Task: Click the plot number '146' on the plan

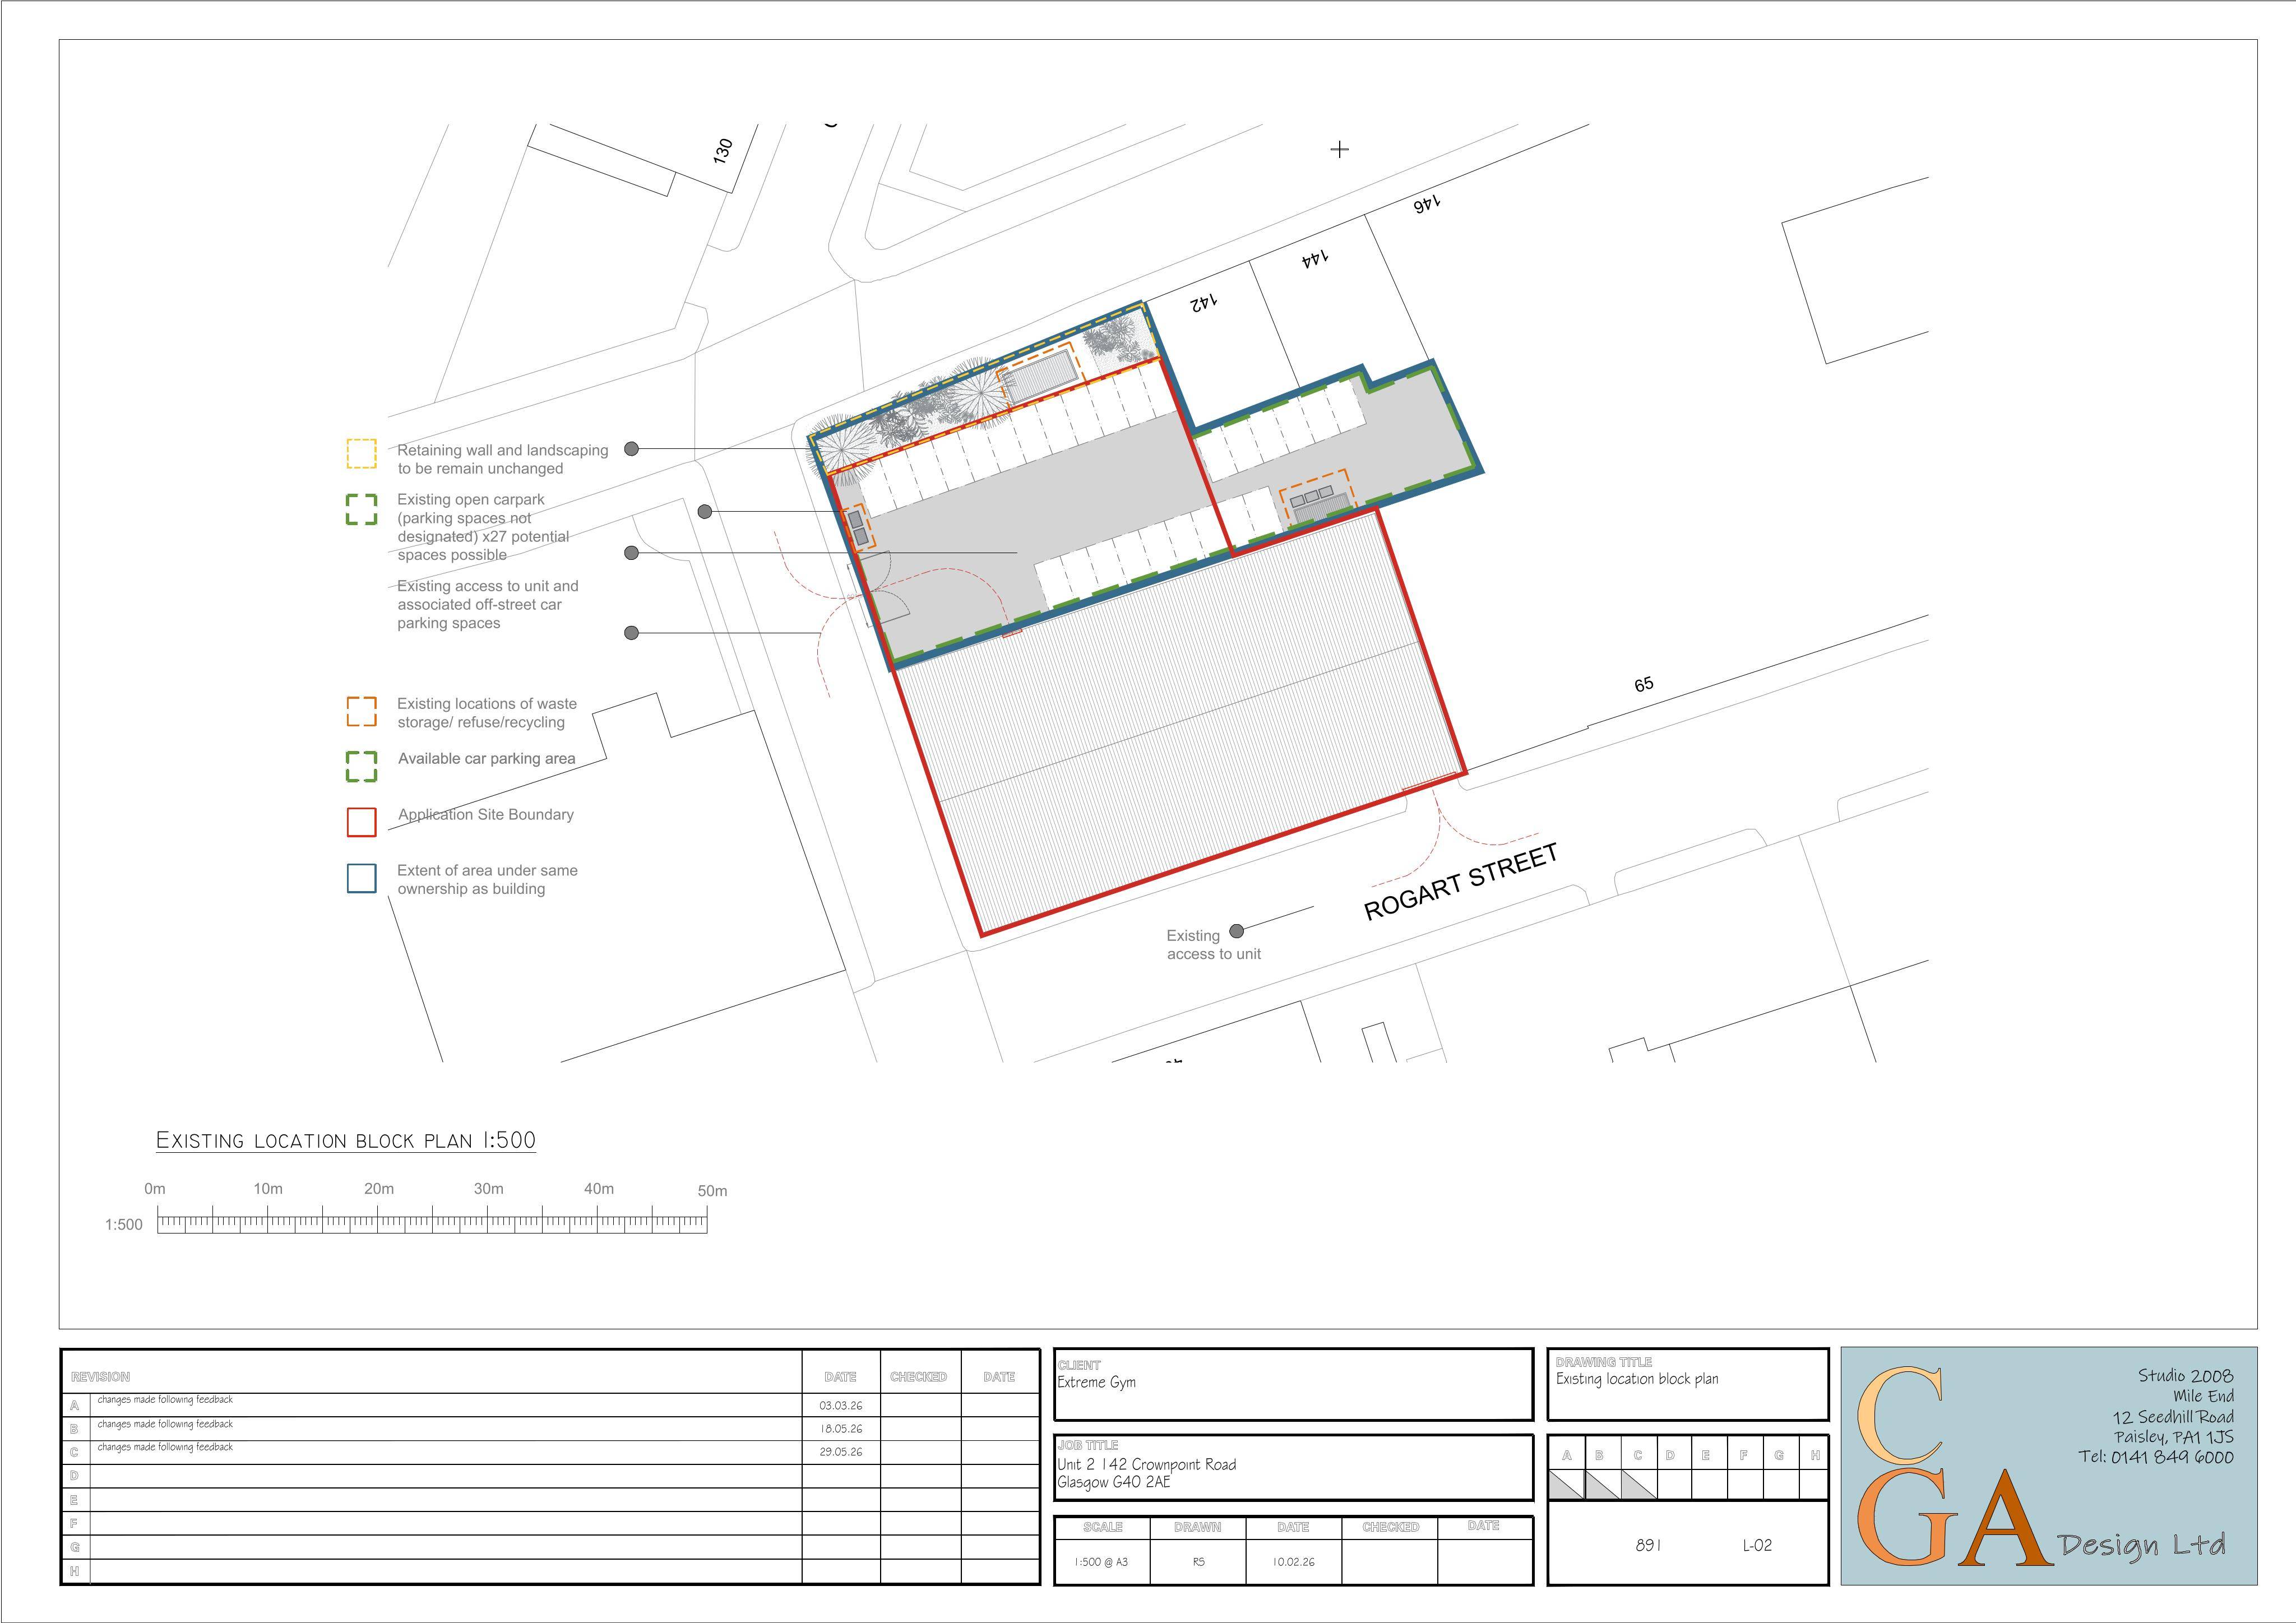Action: point(1427,203)
